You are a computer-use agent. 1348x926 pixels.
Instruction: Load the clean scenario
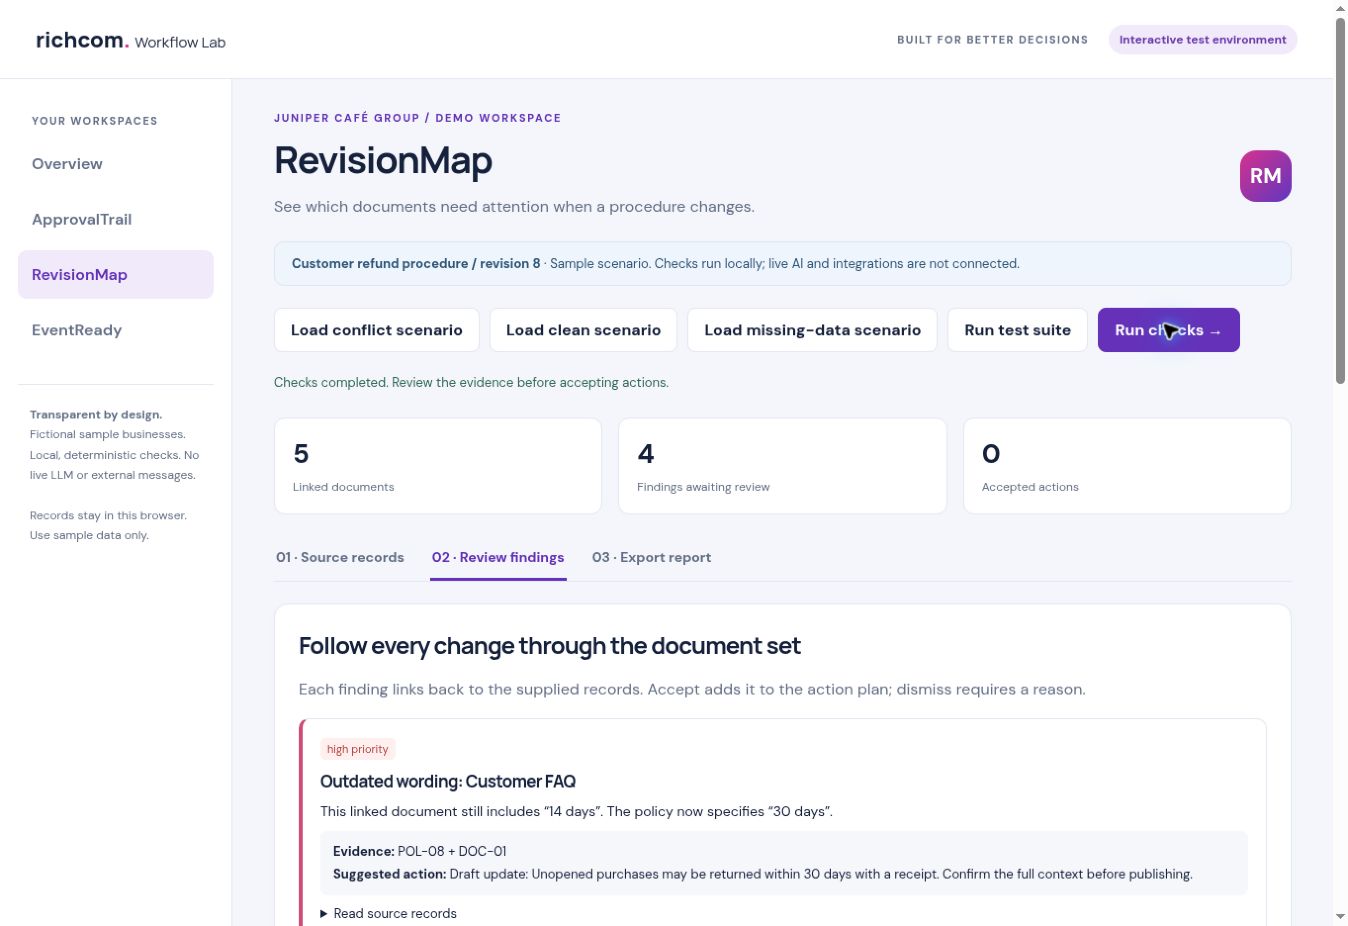tap(583, 330)
